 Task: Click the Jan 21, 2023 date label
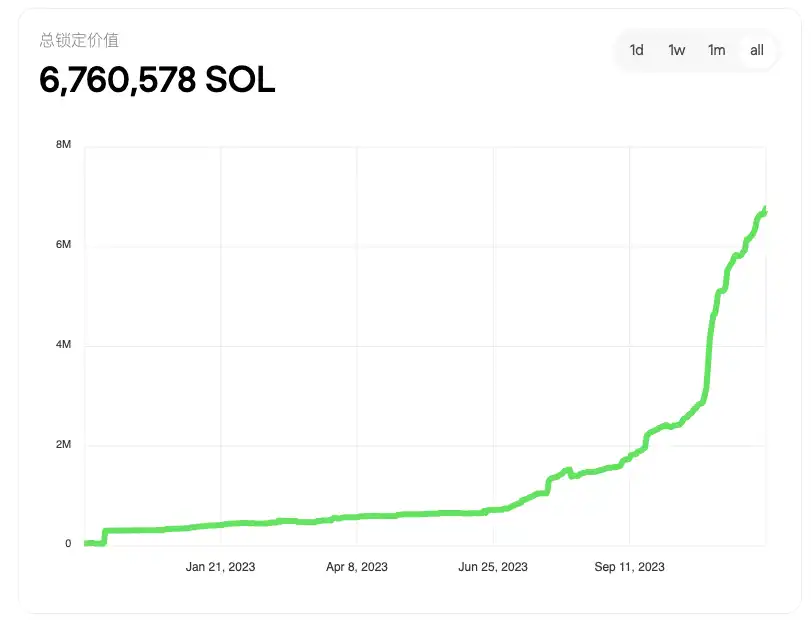tap(220, 567)
